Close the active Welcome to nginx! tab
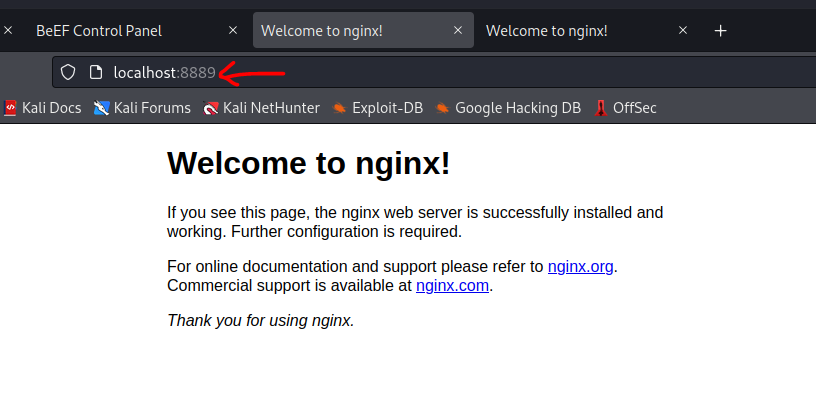 click(458, 31)
